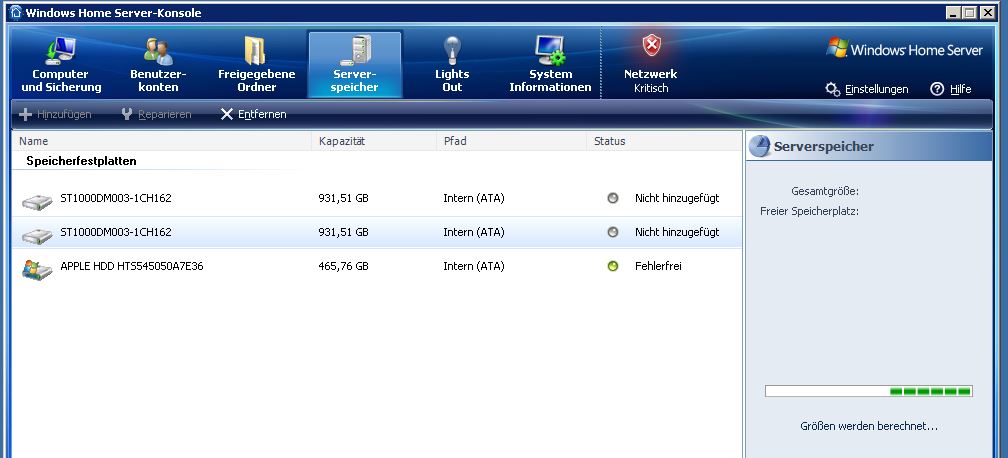Sort by Pfad column header
Image resolution: width=1008 pixels, height=458 pixels.
point(511,141)
